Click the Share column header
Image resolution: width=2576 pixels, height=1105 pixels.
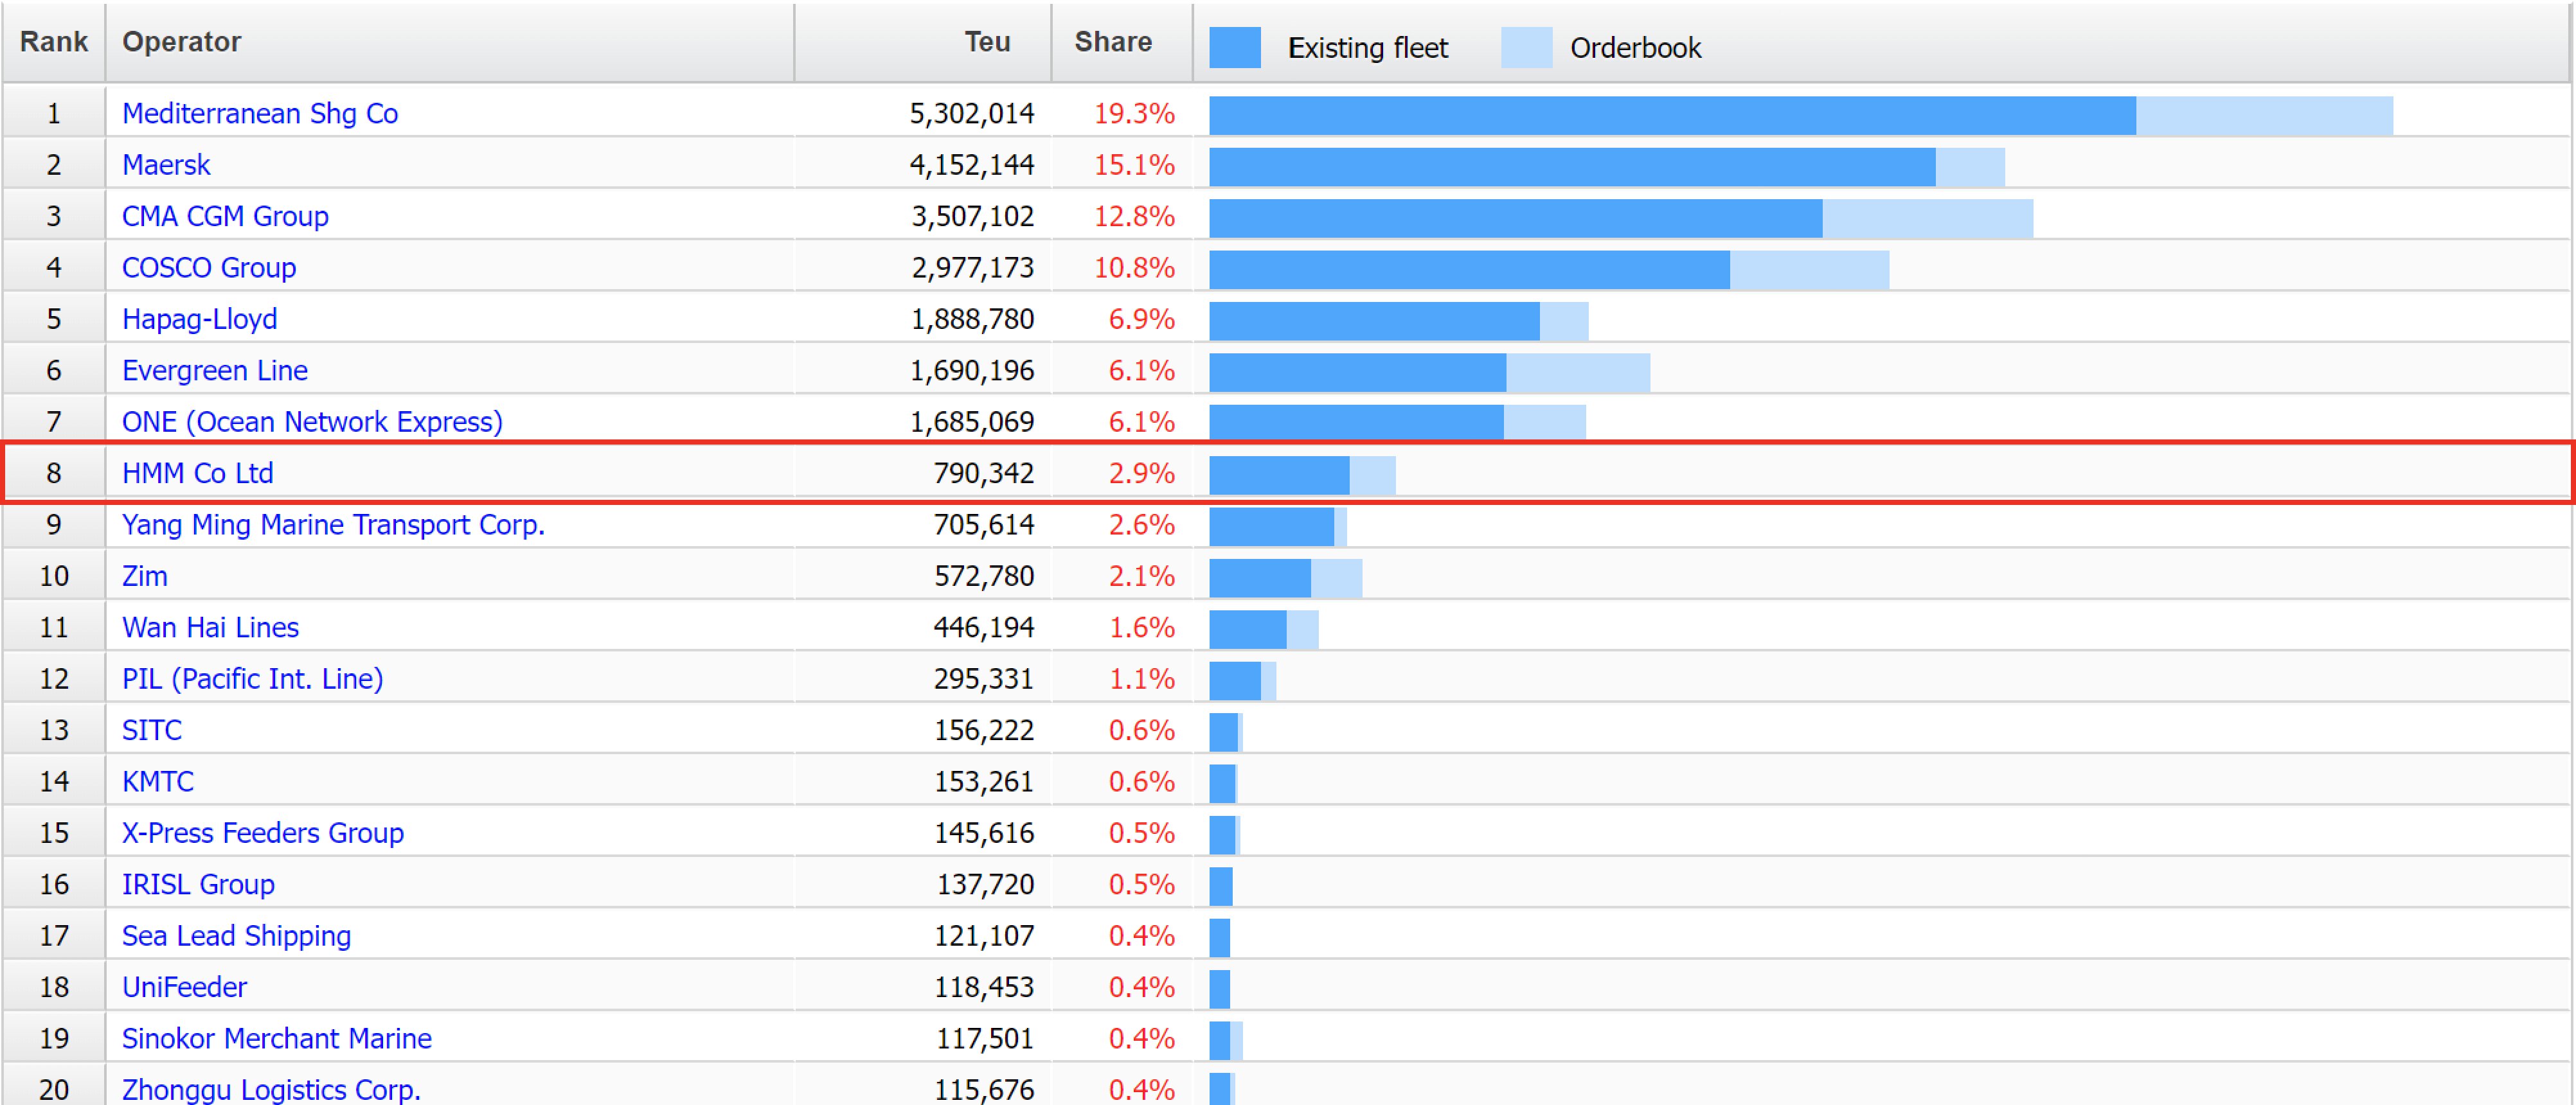(1122, 42)
